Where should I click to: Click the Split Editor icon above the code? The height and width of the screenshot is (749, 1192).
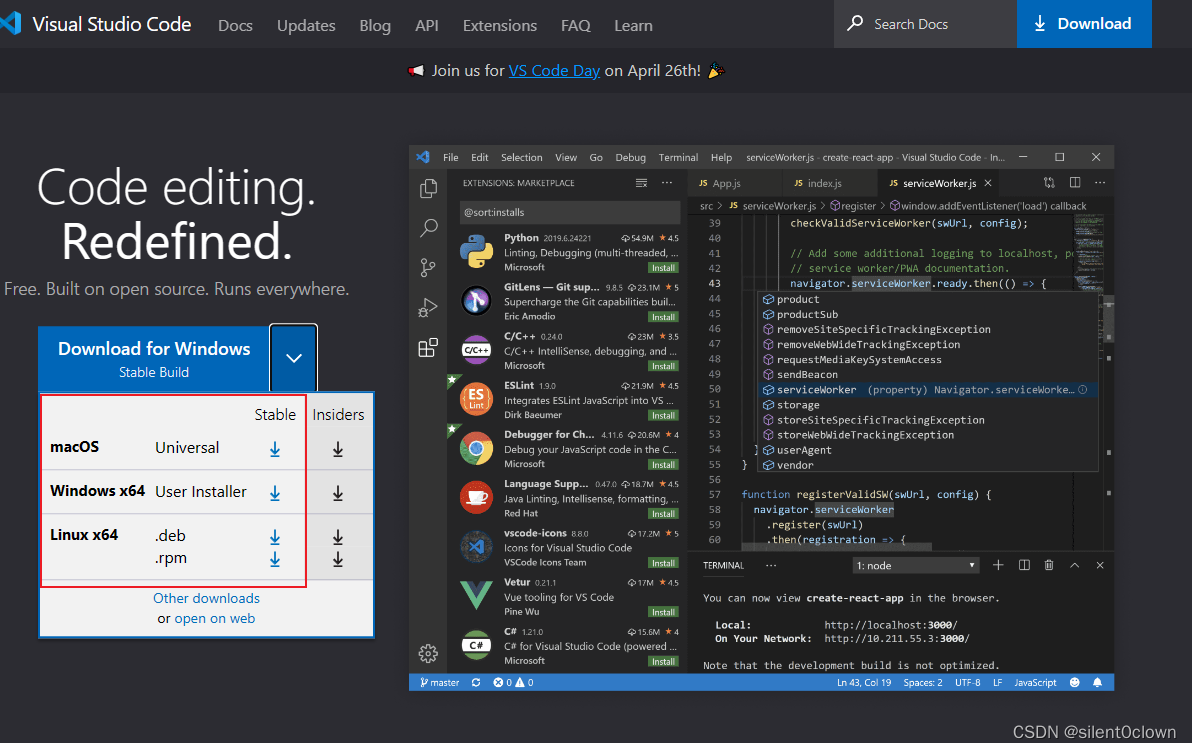[1073, 183]
